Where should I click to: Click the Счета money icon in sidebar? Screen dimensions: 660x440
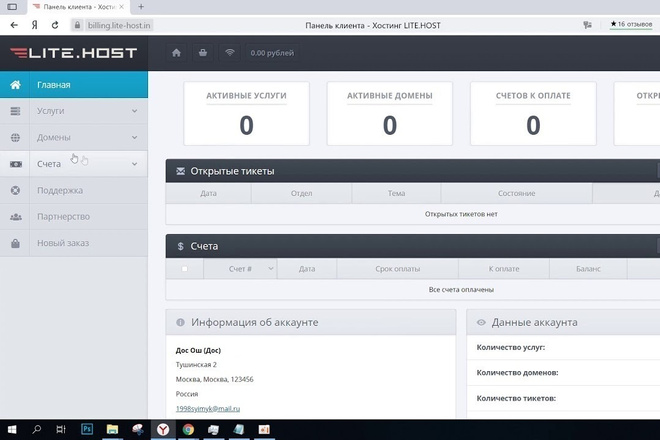point(16,164)
